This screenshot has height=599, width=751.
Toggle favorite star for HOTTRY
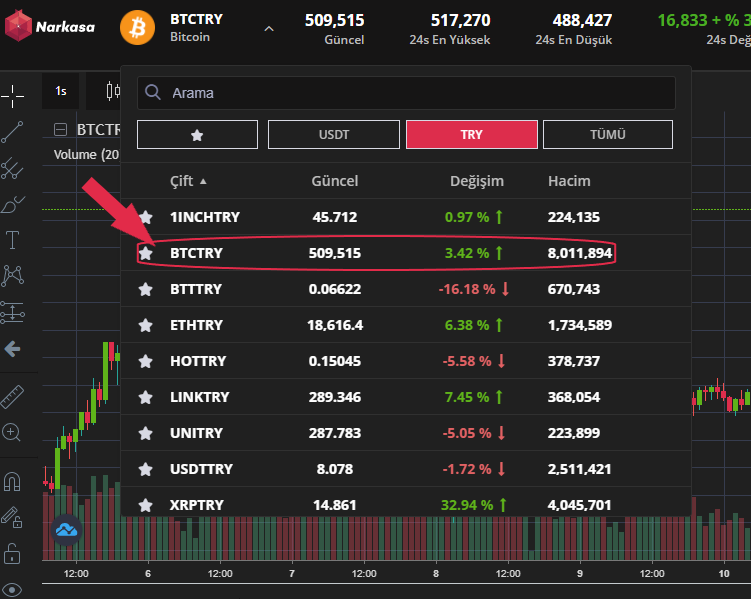point(146,362)
